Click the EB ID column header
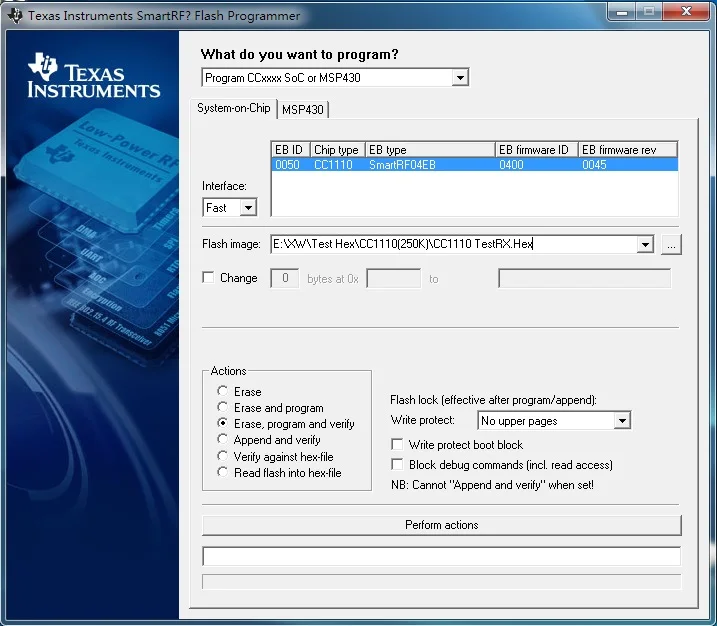This screenshot has height=626, width=717. [x=290, y=150]
